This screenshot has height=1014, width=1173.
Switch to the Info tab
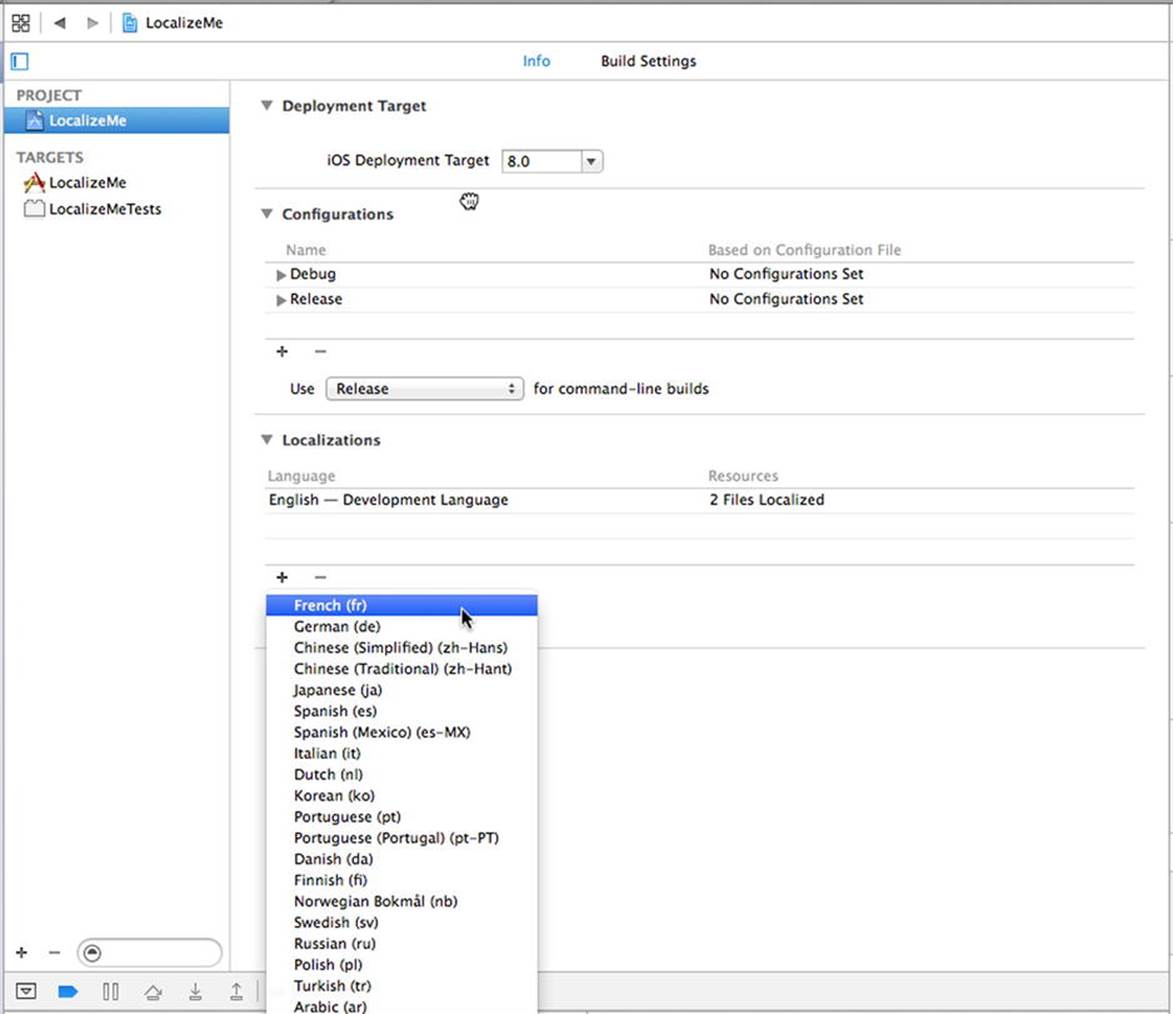point(536,61)
